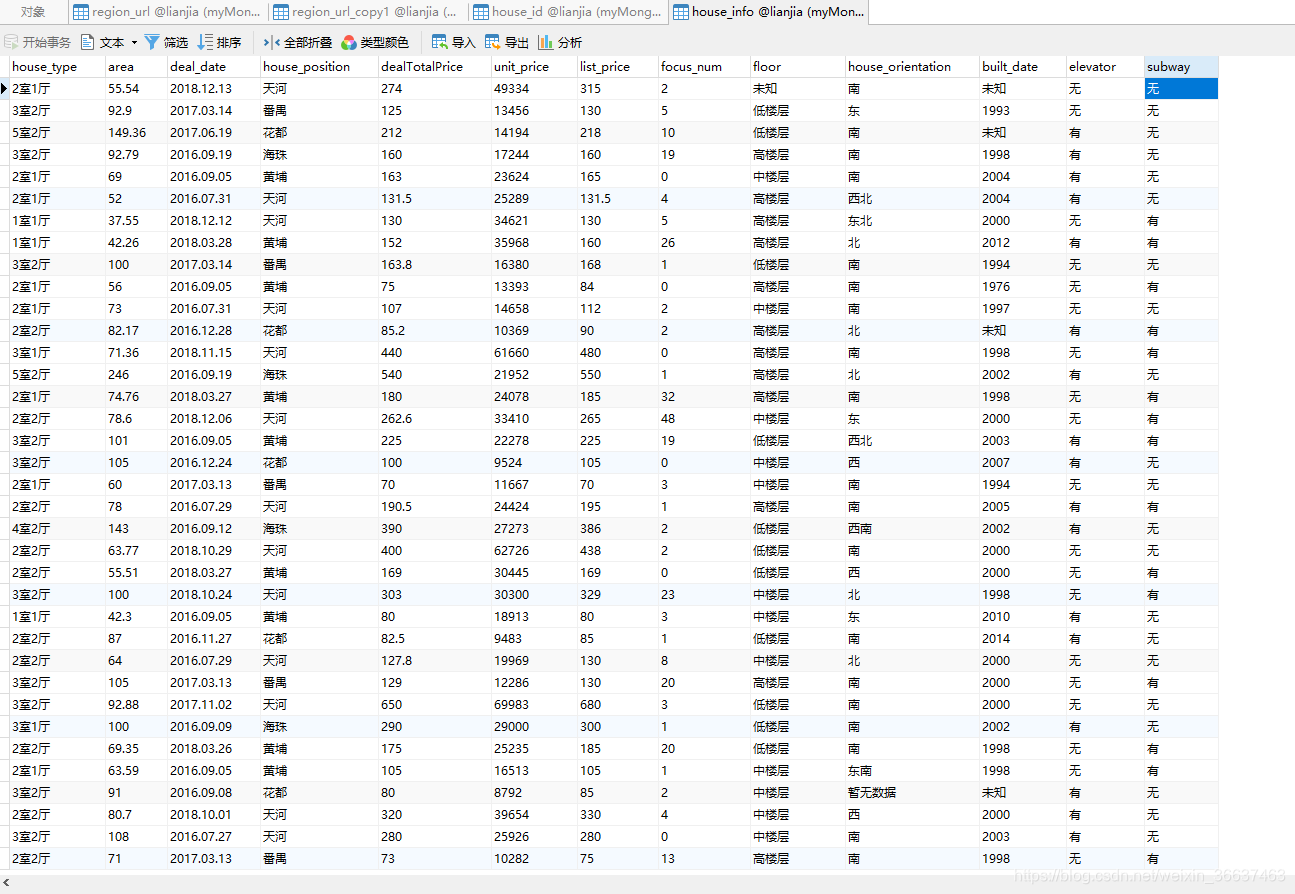
Task: Select the deal_date cell 2017.11.02
Action: tap(214, 705)
